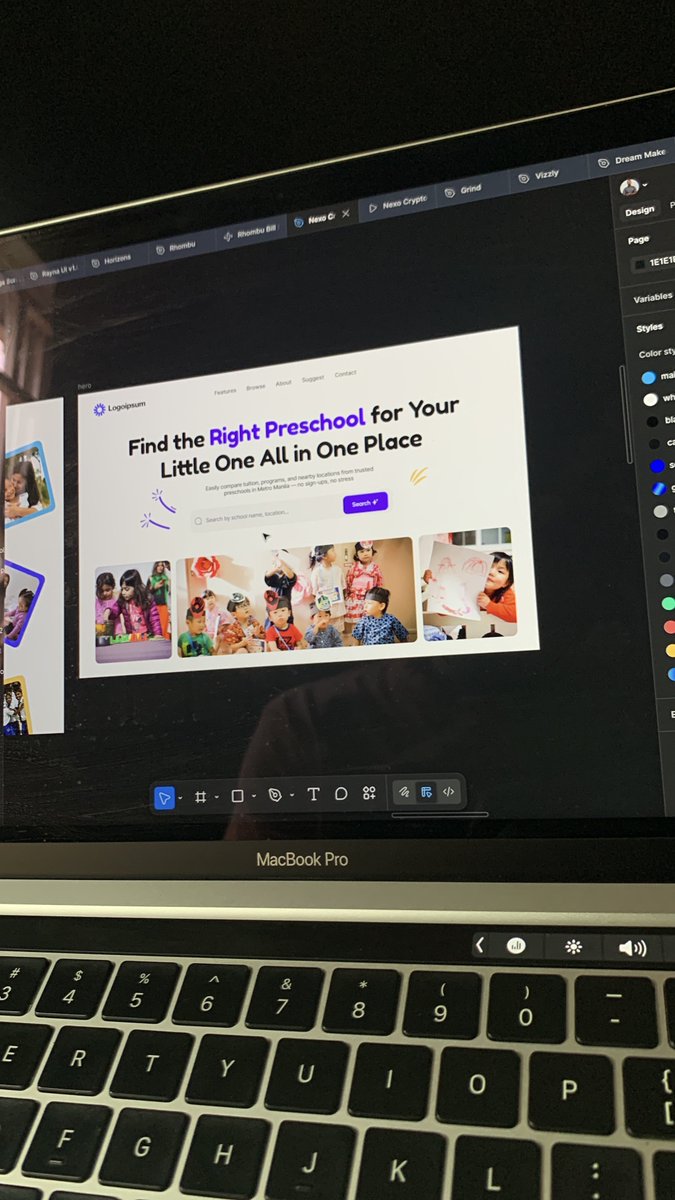This screenshot has width=675, height=1200.
Task: Open the user avatar menu
Action: pos(633,186)
